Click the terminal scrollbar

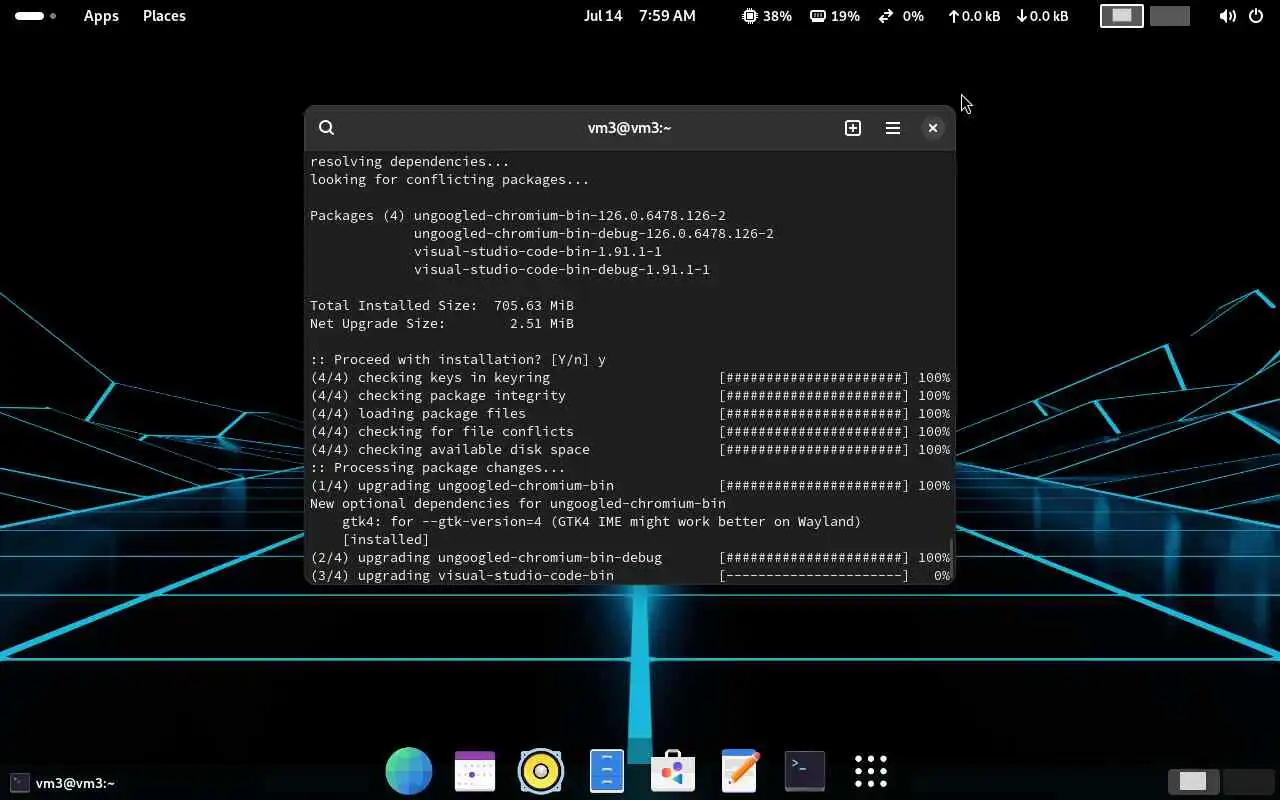[951, 556]
